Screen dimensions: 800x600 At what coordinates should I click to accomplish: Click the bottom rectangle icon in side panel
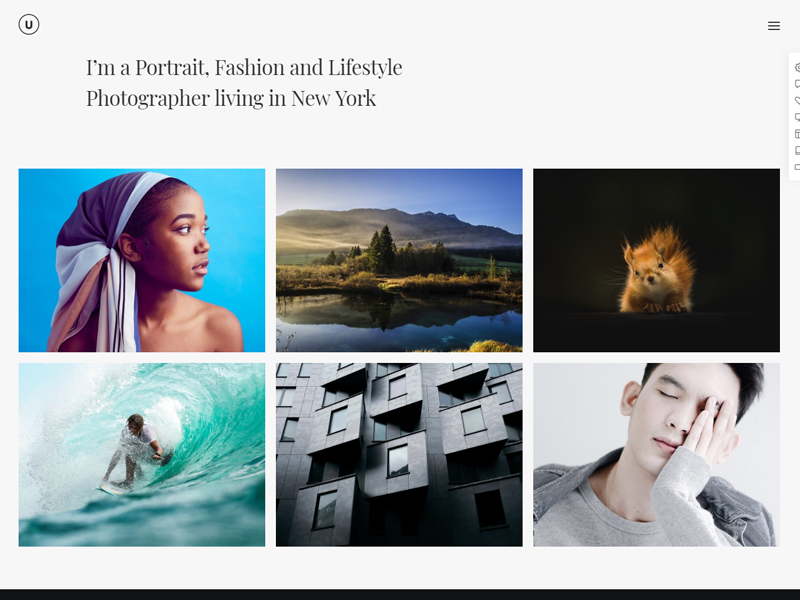797,167
